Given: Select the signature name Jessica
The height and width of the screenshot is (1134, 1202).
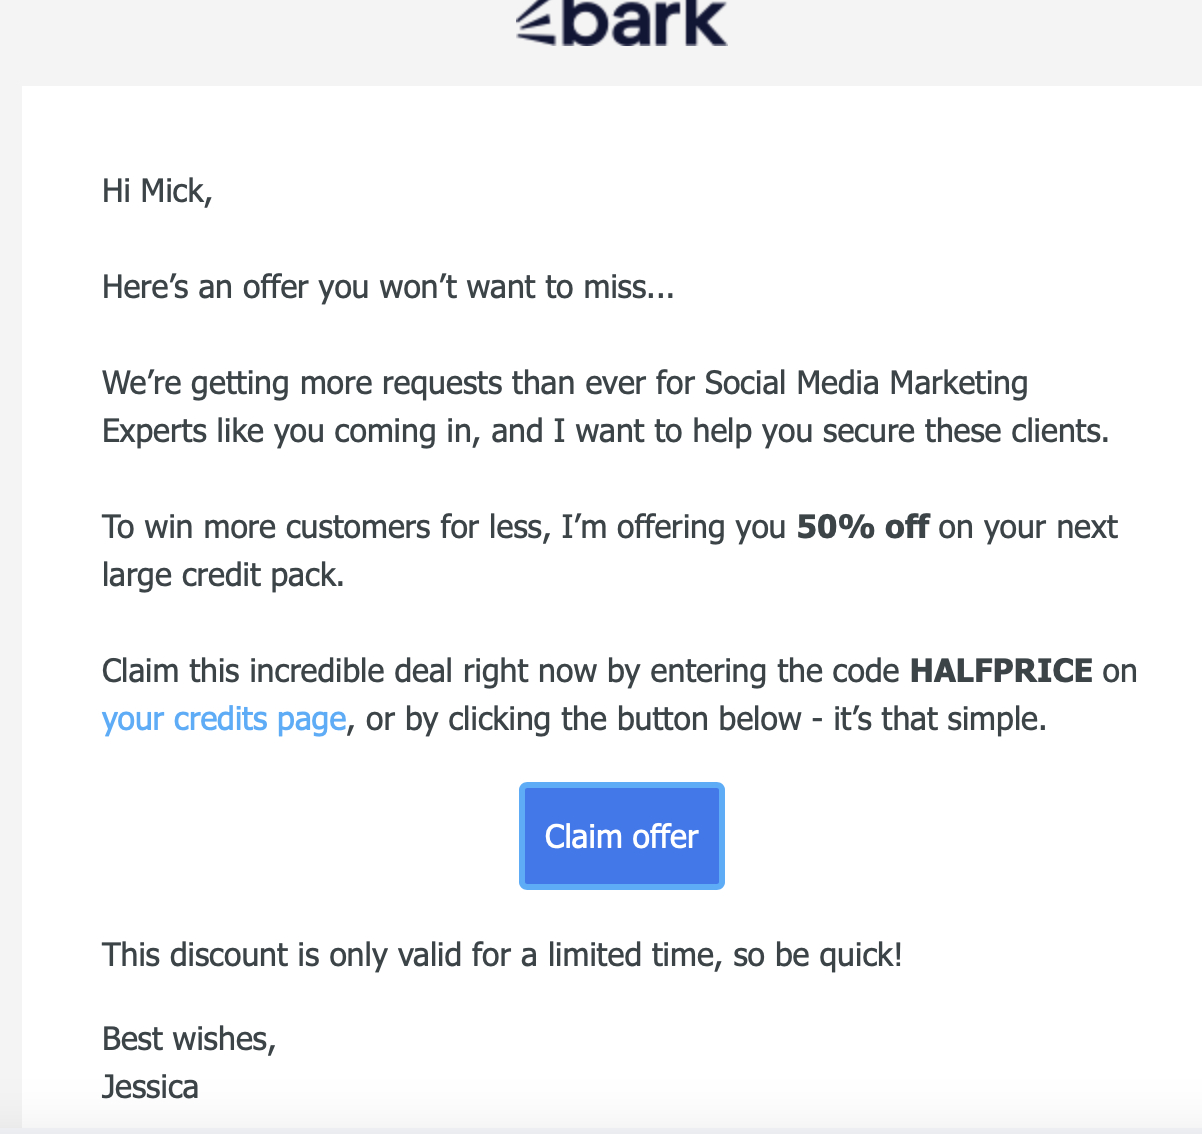Looking at the screenshot, I should click(150, 1087).
